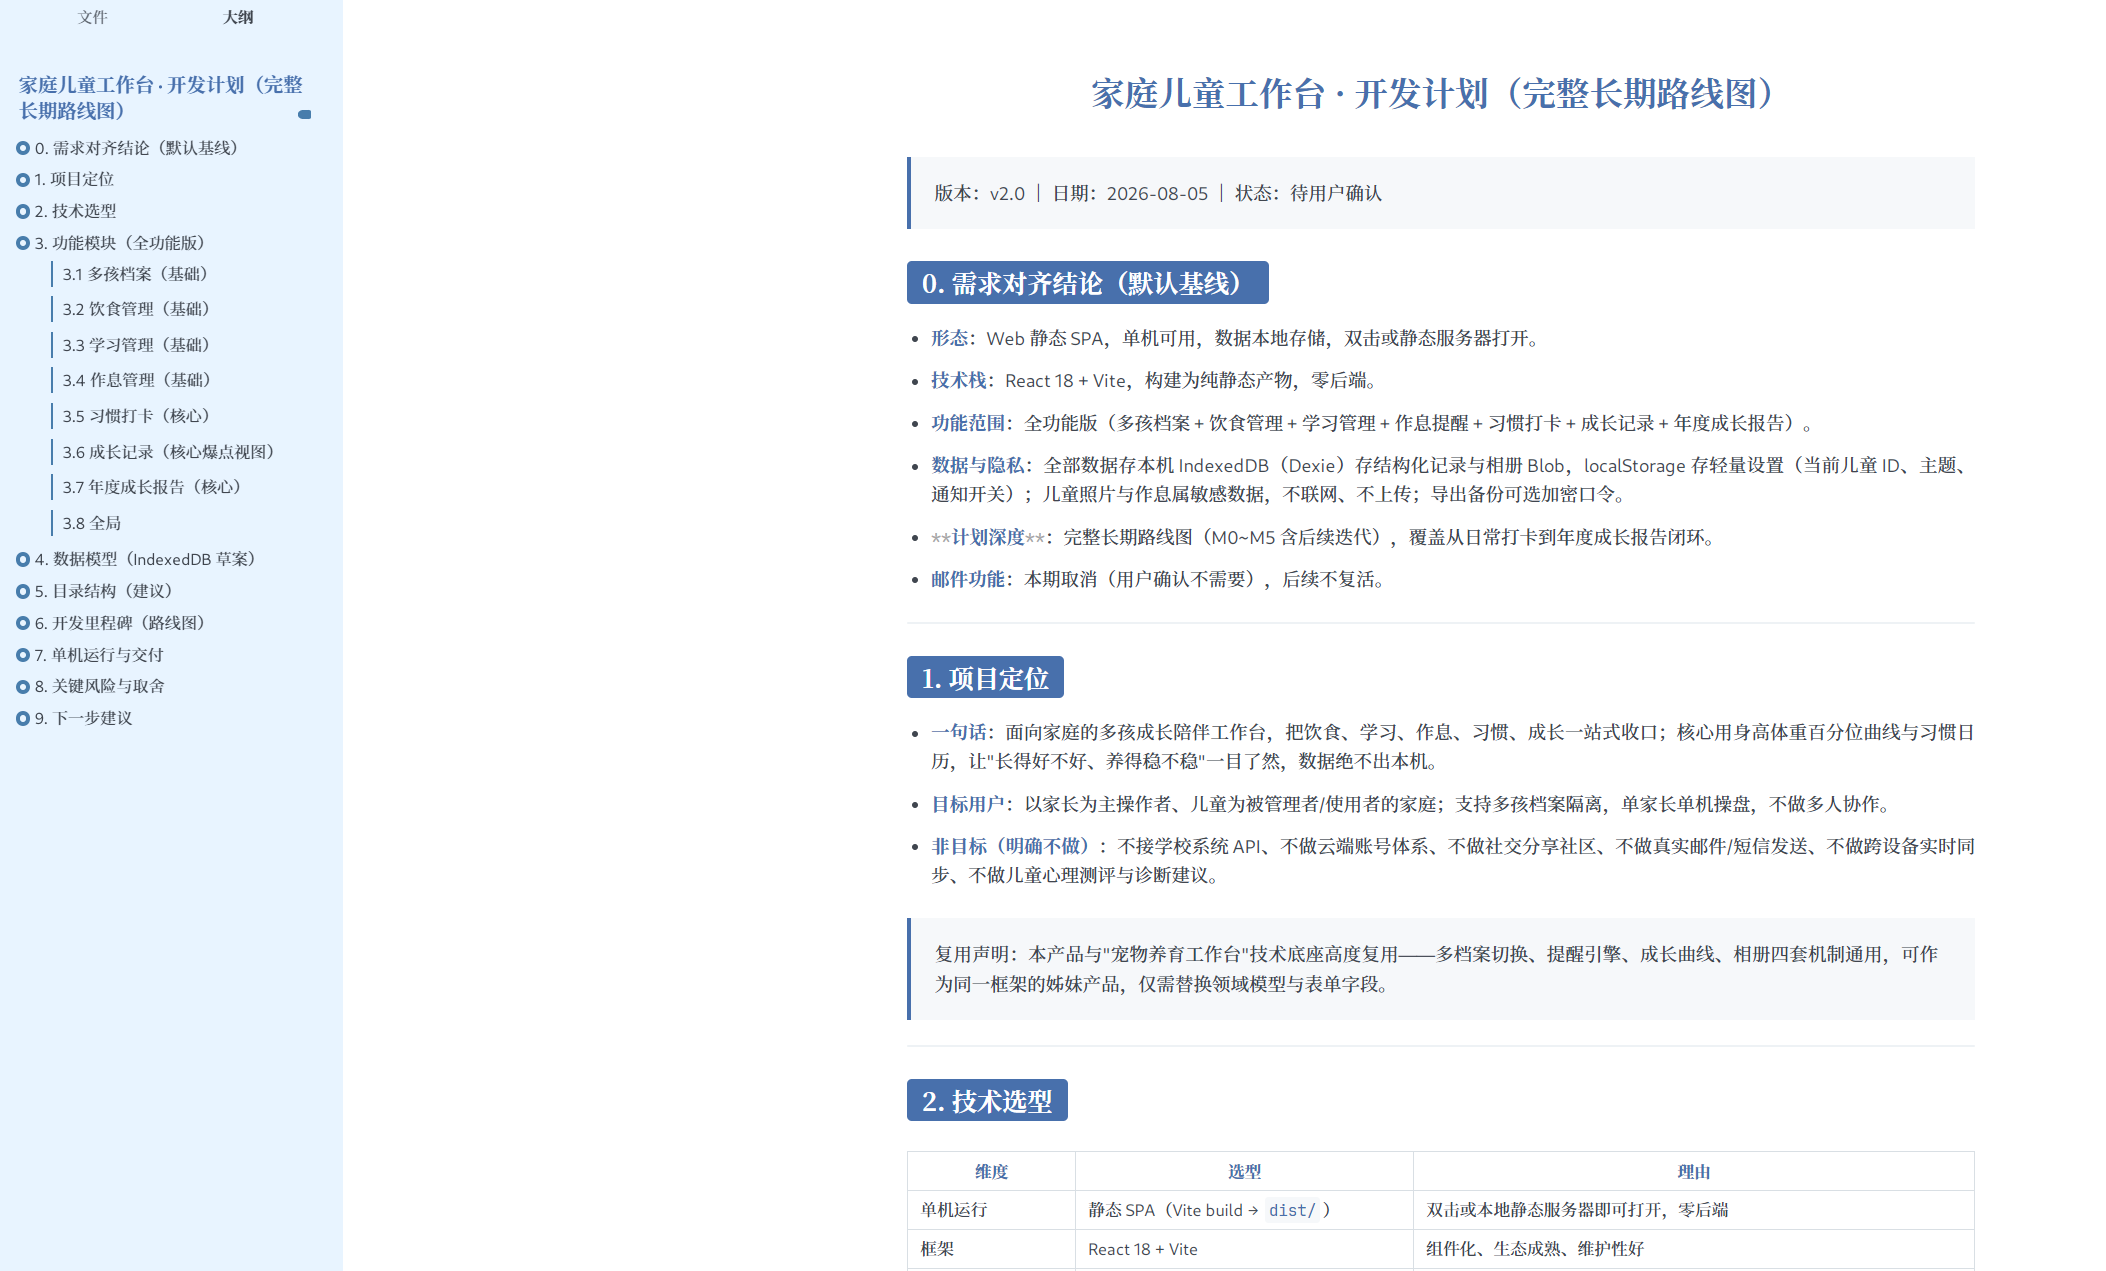This screenshot has width=2106, height=1271.
Task: Click circle bullet beside 1. 项目定位
Action: pyautogui.click(x=23, y=180)
